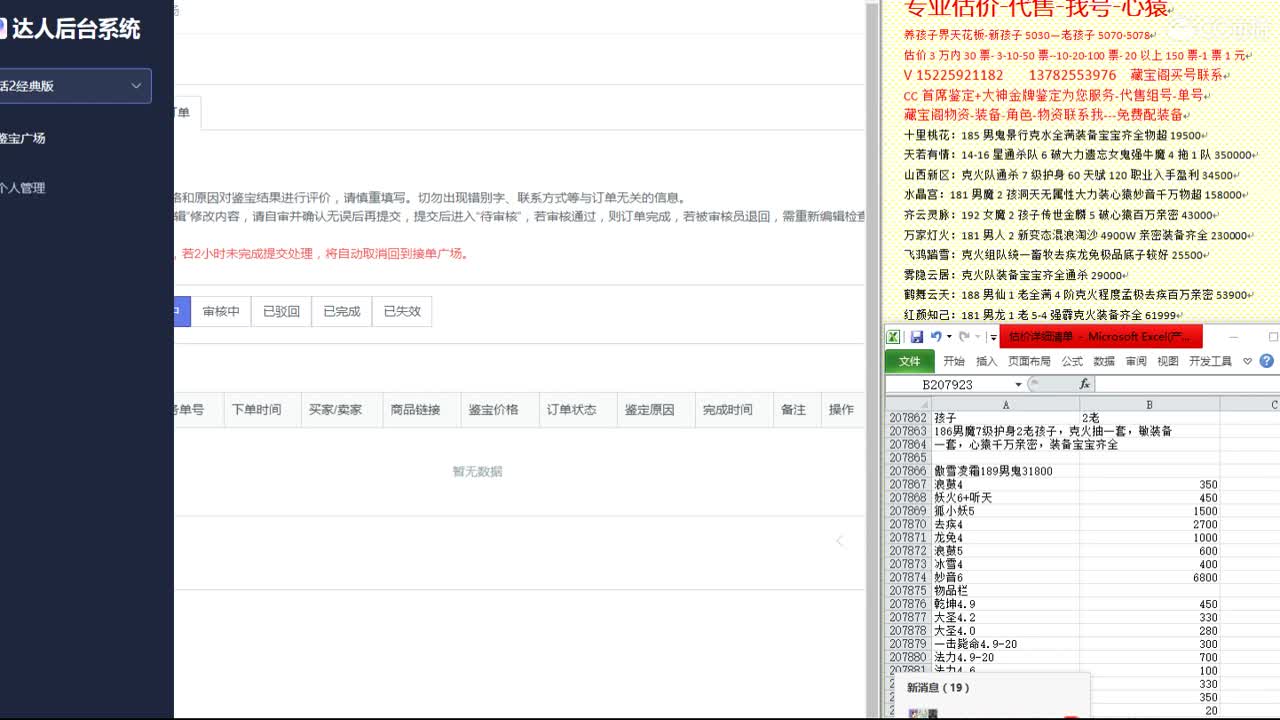Click the Name Box showing B207923
1280x720 pixels.
click(x=948, y=384)
